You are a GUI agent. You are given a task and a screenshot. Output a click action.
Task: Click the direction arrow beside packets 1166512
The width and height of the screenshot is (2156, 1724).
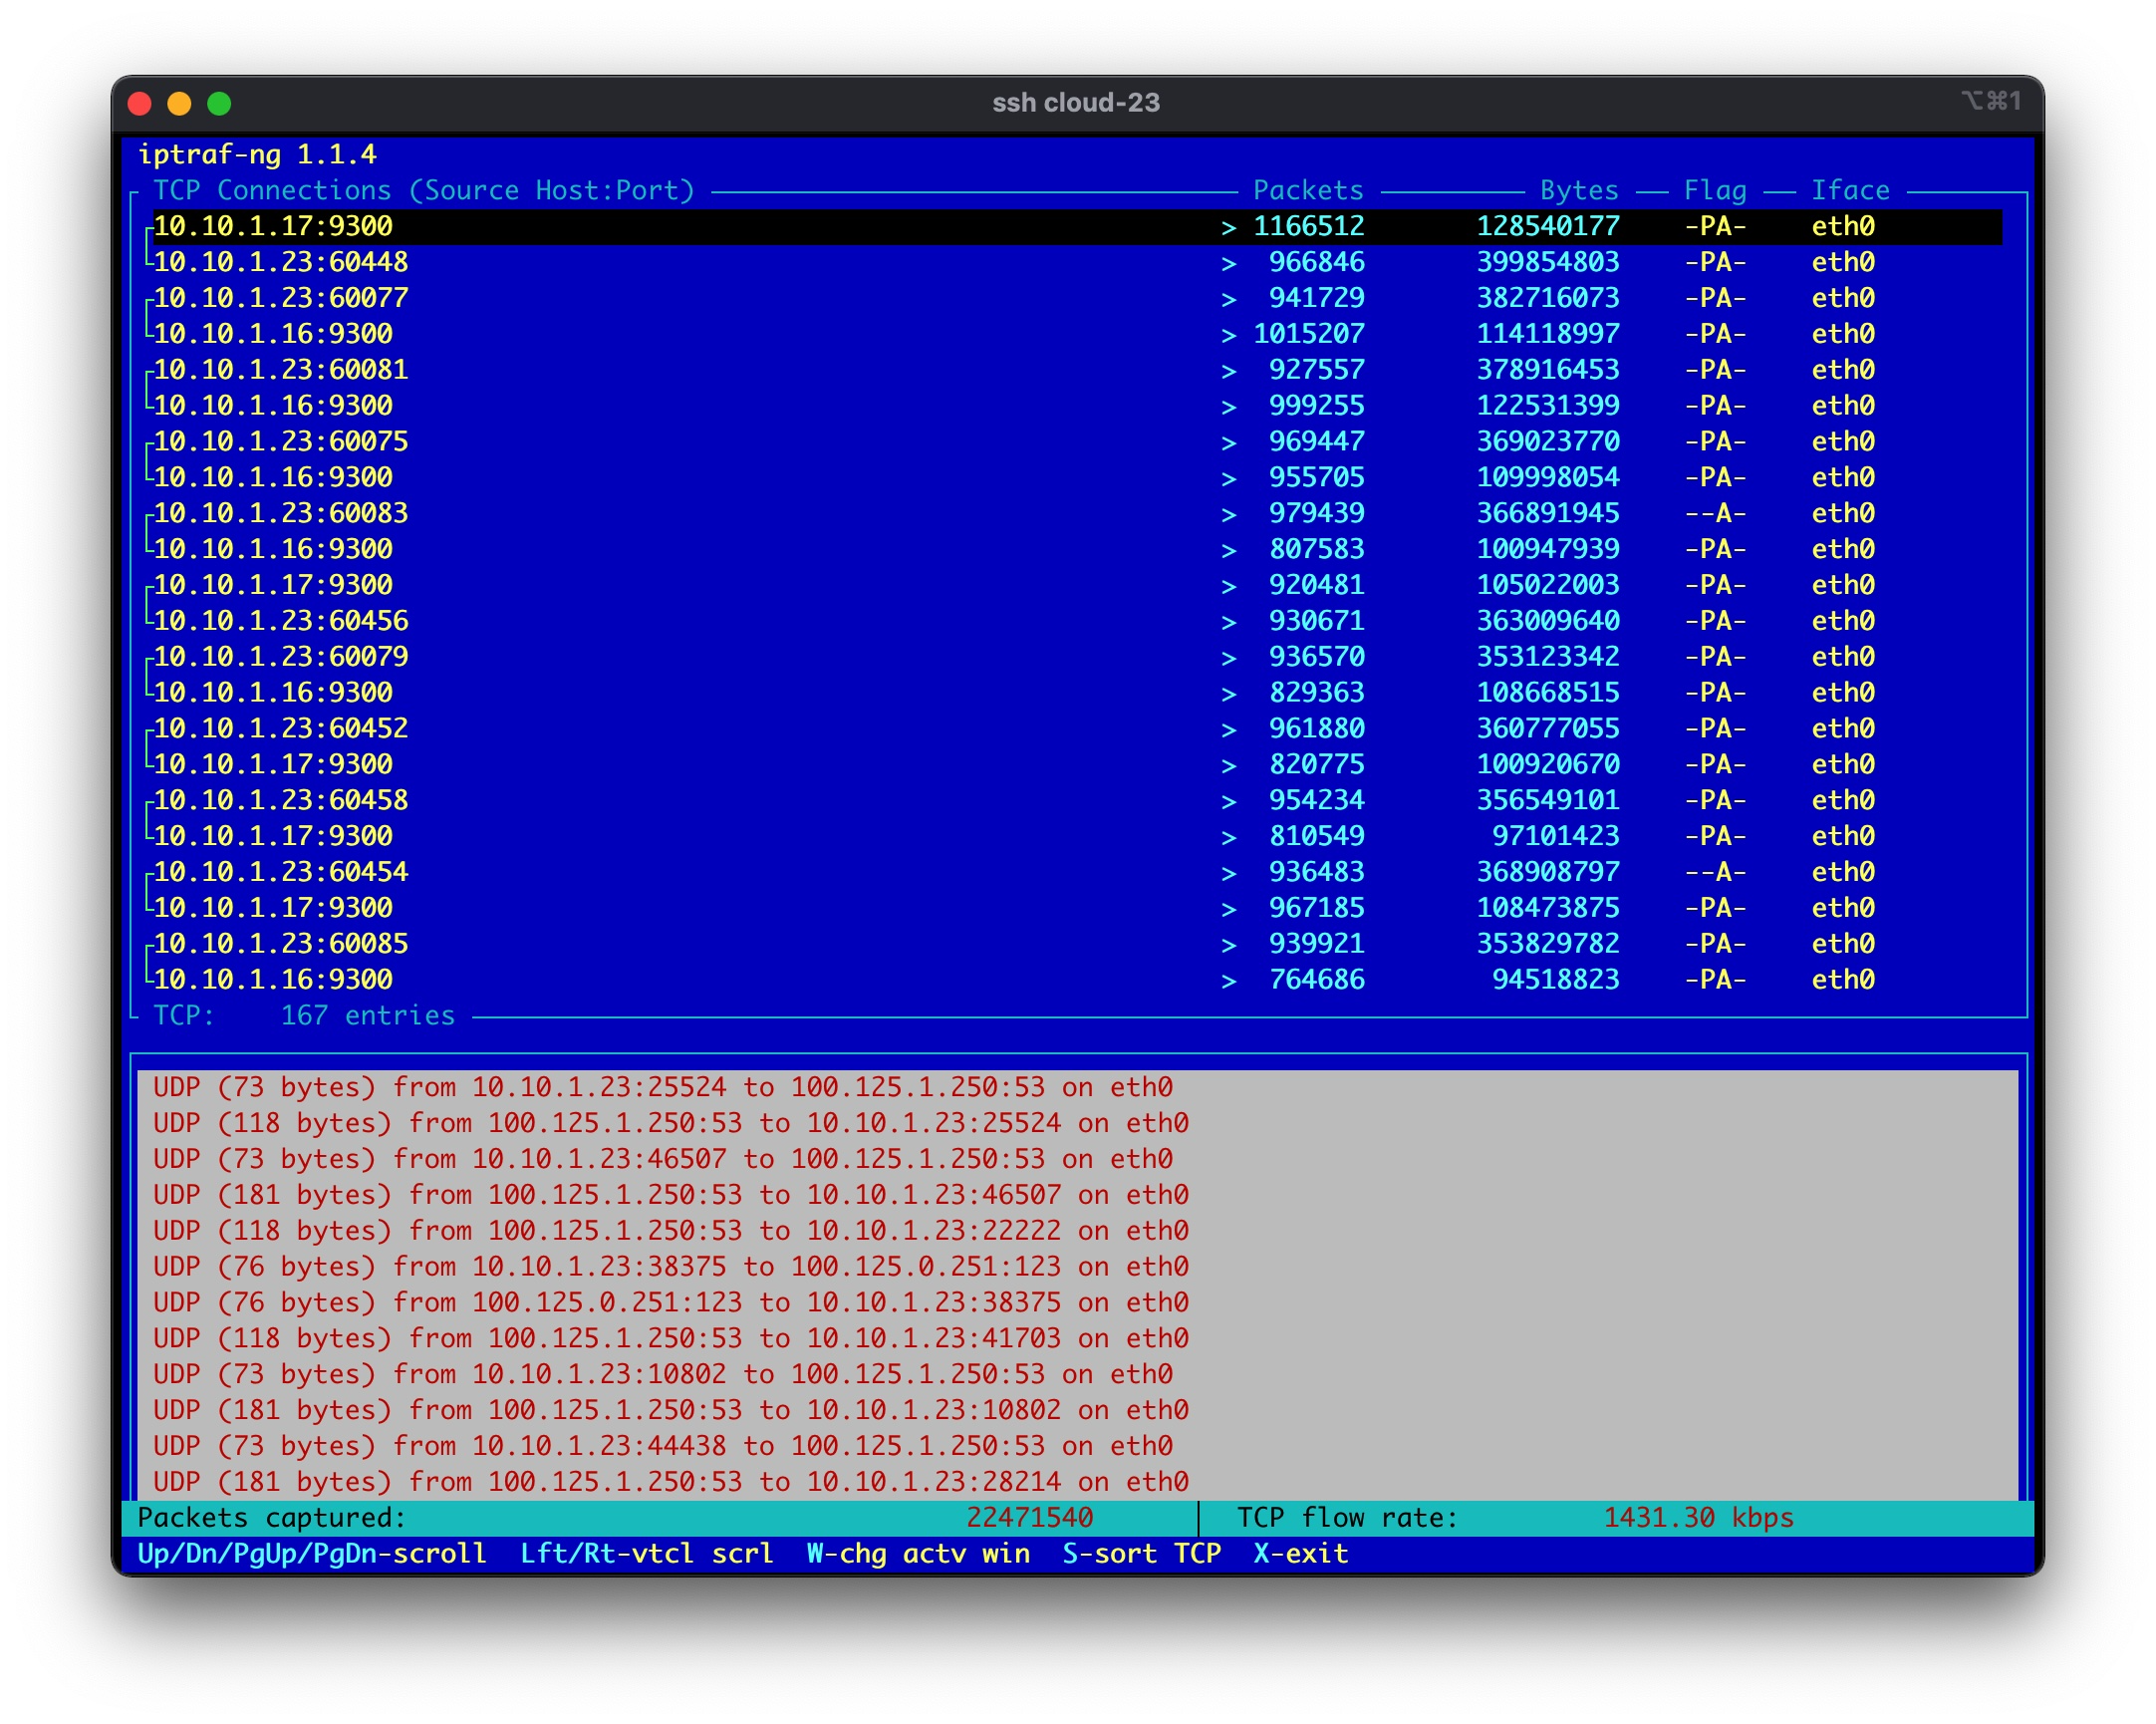(x=1229, y=228)
